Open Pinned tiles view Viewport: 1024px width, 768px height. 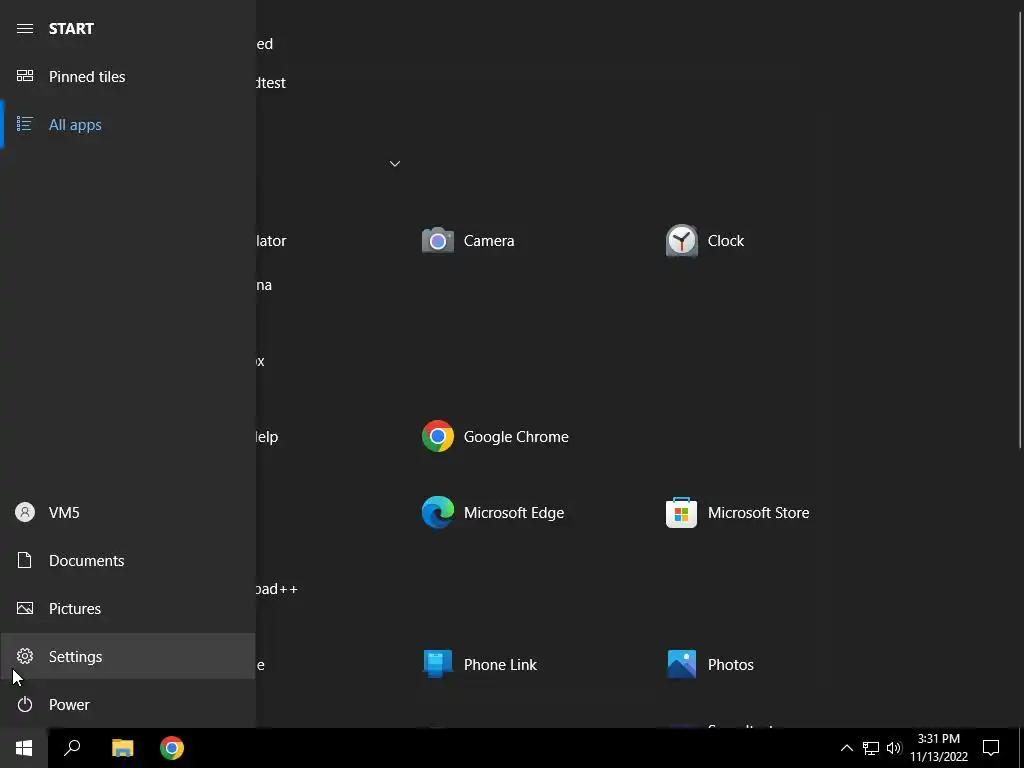[128, 76]
